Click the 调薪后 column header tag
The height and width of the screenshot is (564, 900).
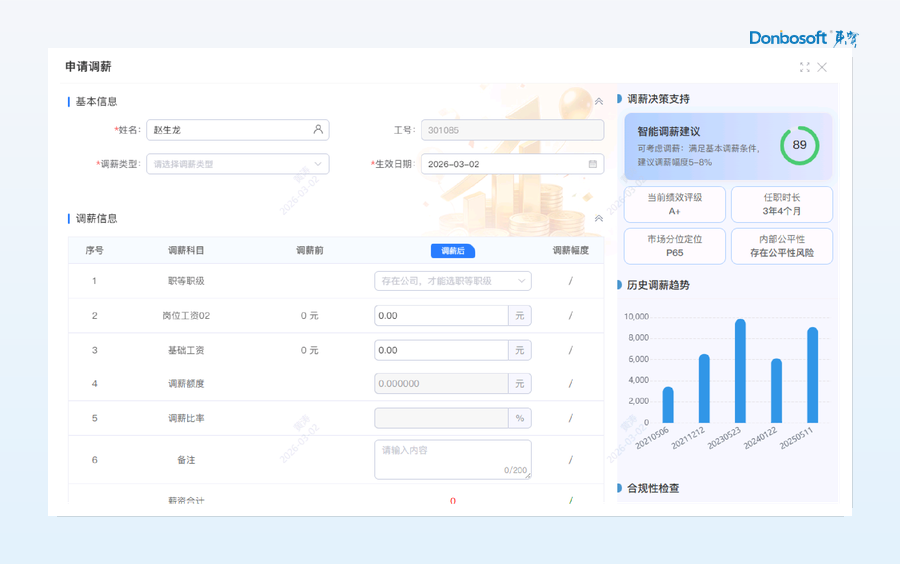point(453,251)
